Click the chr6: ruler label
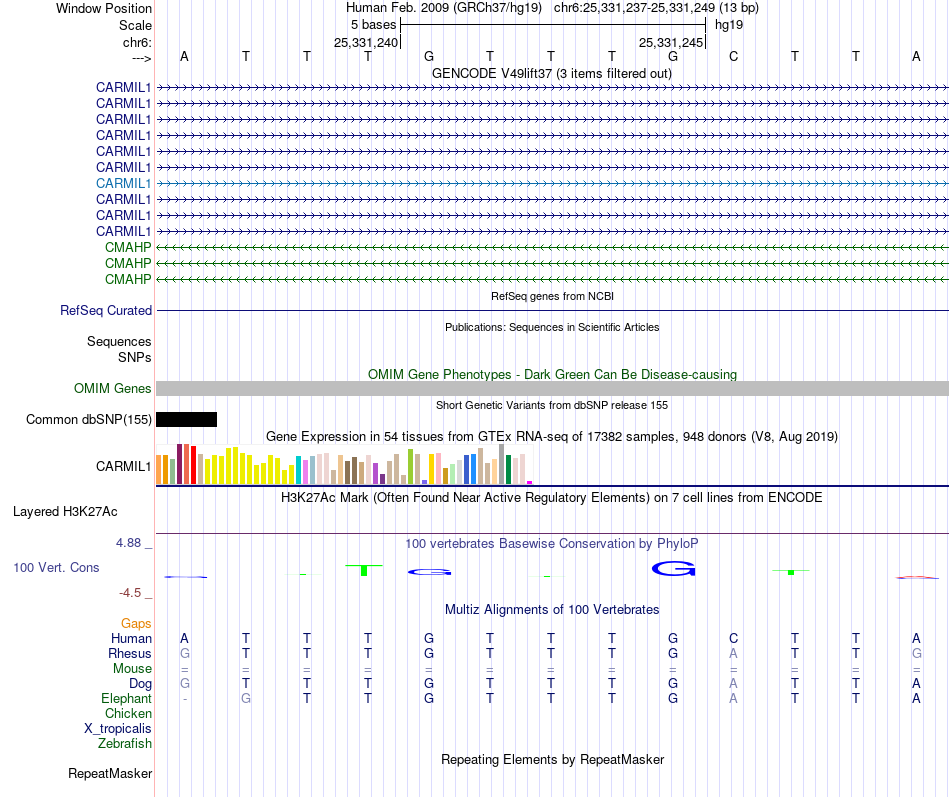The image size is (950, 797). [x=137, y=42]
